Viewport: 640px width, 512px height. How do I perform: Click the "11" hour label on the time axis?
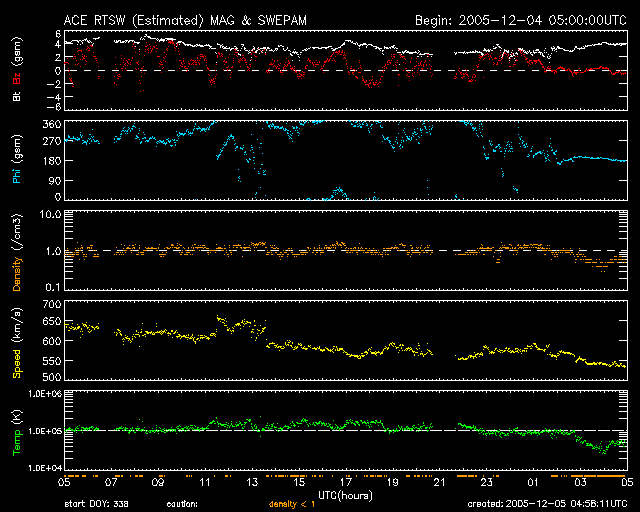[205, 483]
